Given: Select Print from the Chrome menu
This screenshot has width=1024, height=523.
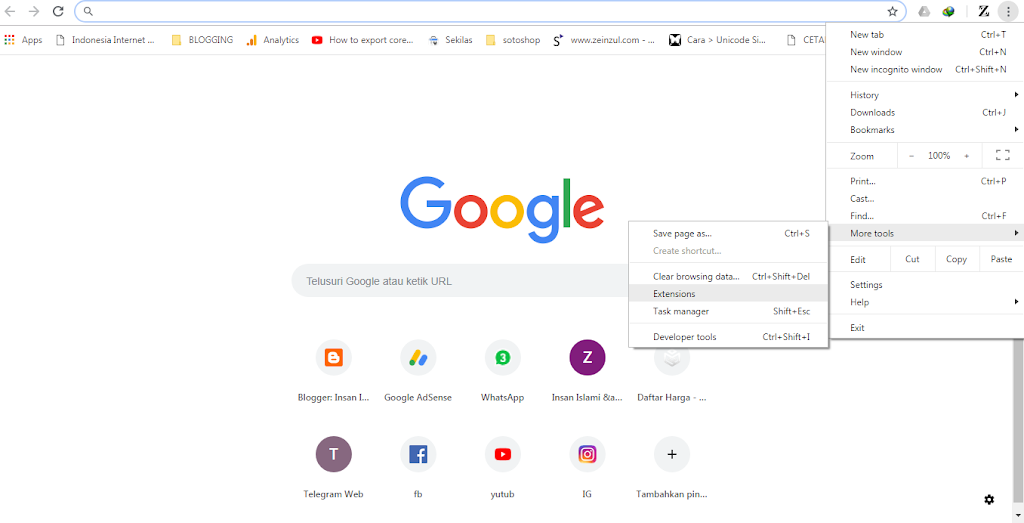Looking at the screenshot, I should click(925, 181).
